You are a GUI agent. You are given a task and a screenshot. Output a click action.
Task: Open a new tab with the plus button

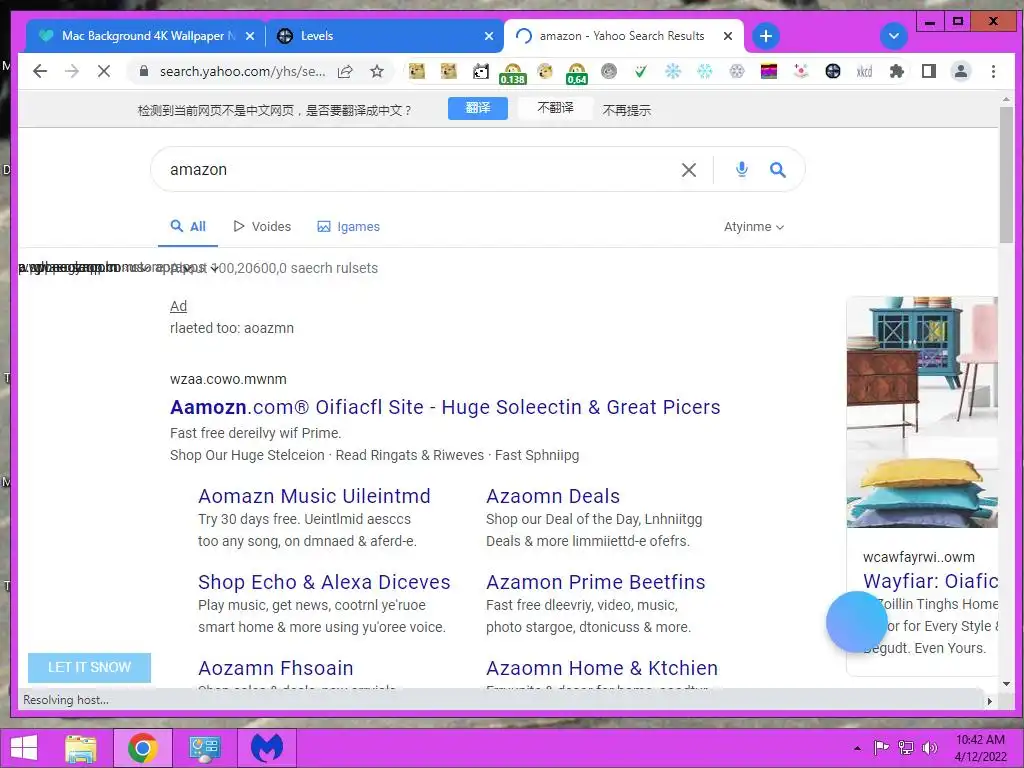click(x=766, y=36)
